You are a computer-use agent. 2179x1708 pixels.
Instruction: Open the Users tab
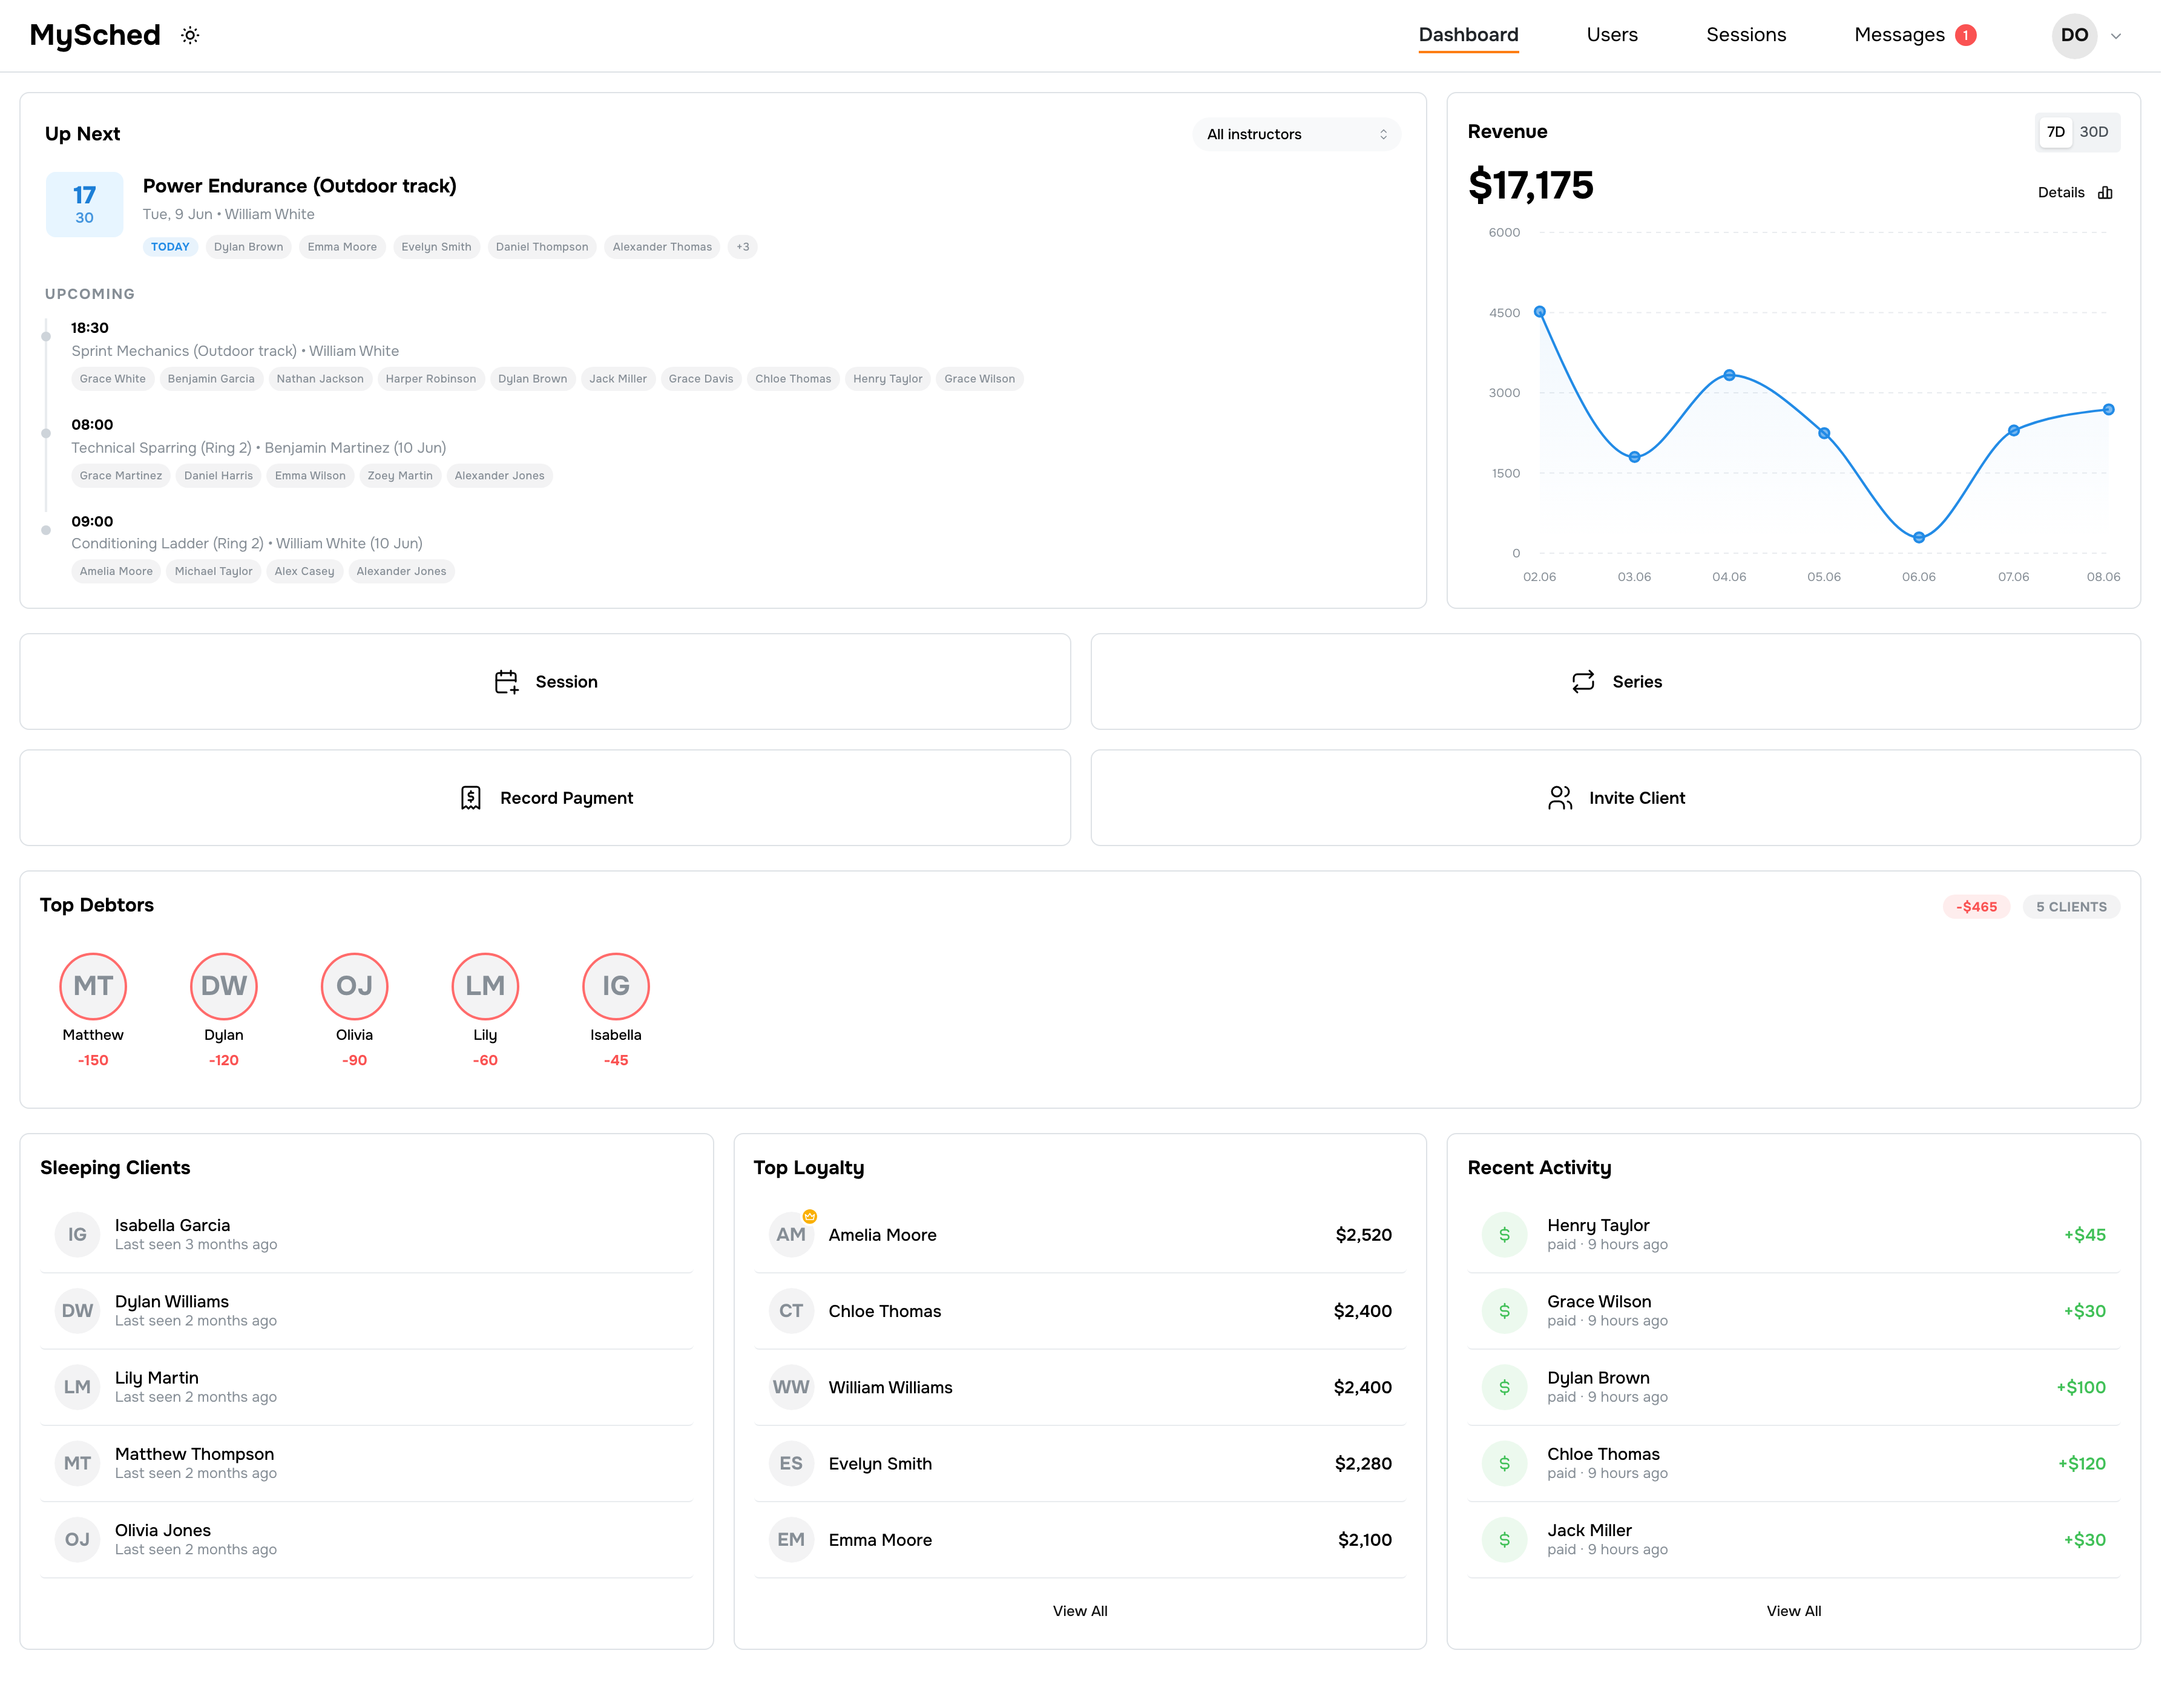1625,35
